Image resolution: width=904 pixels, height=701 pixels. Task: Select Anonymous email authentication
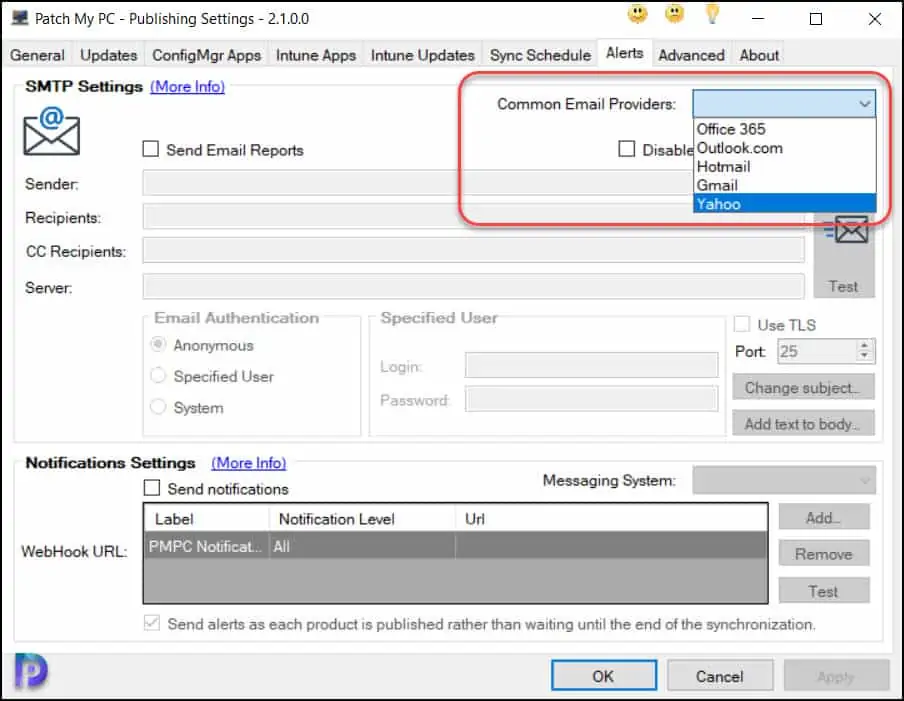pyautogui.click(x=157, y=344)
